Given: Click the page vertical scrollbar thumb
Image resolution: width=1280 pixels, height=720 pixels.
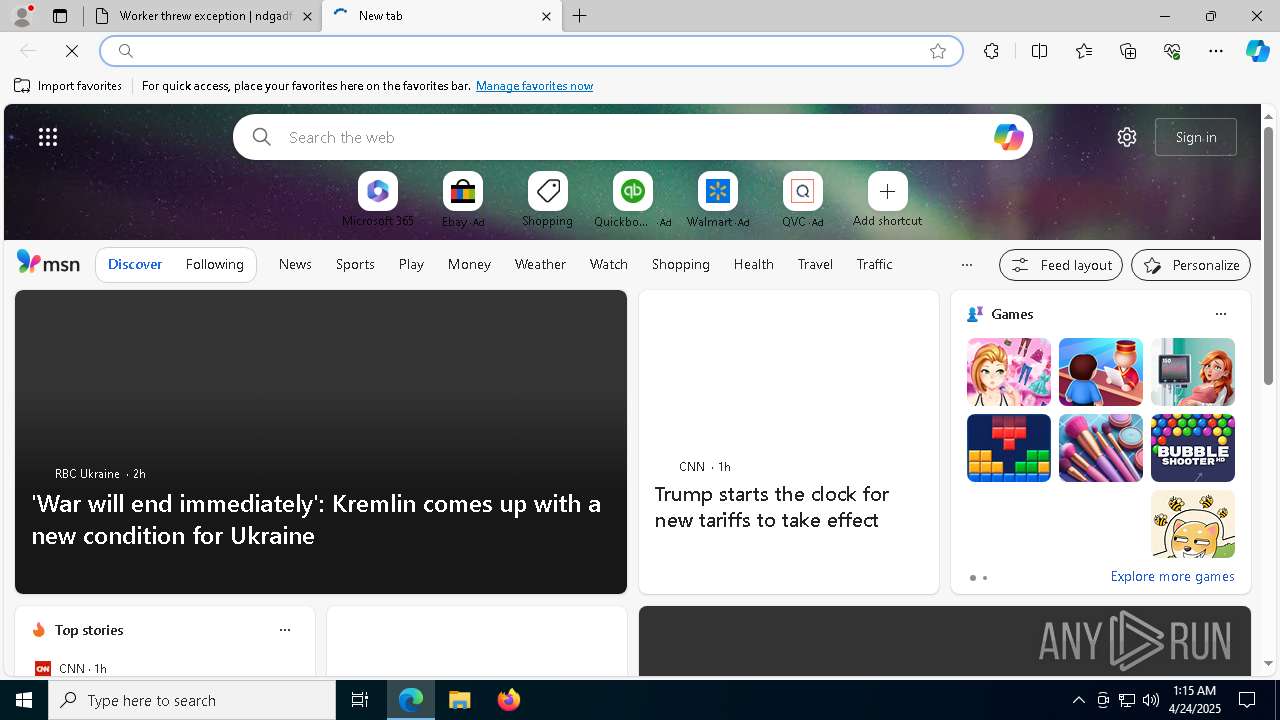Looking at the screenshot, I should pyautogui.click(x=1268, y=255).
